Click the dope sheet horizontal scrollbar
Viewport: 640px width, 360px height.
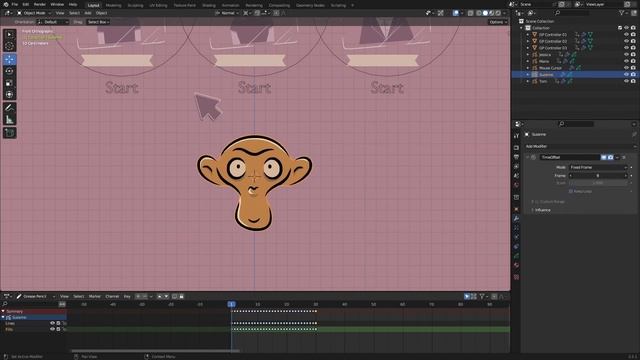[x=155, y=350]
